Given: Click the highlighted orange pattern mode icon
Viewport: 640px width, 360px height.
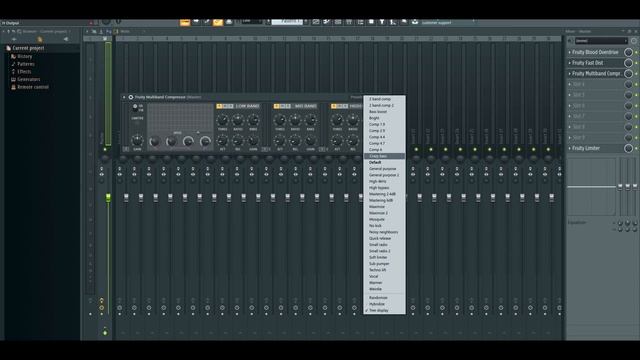Looking at the screenshot, I should (185, 22).
